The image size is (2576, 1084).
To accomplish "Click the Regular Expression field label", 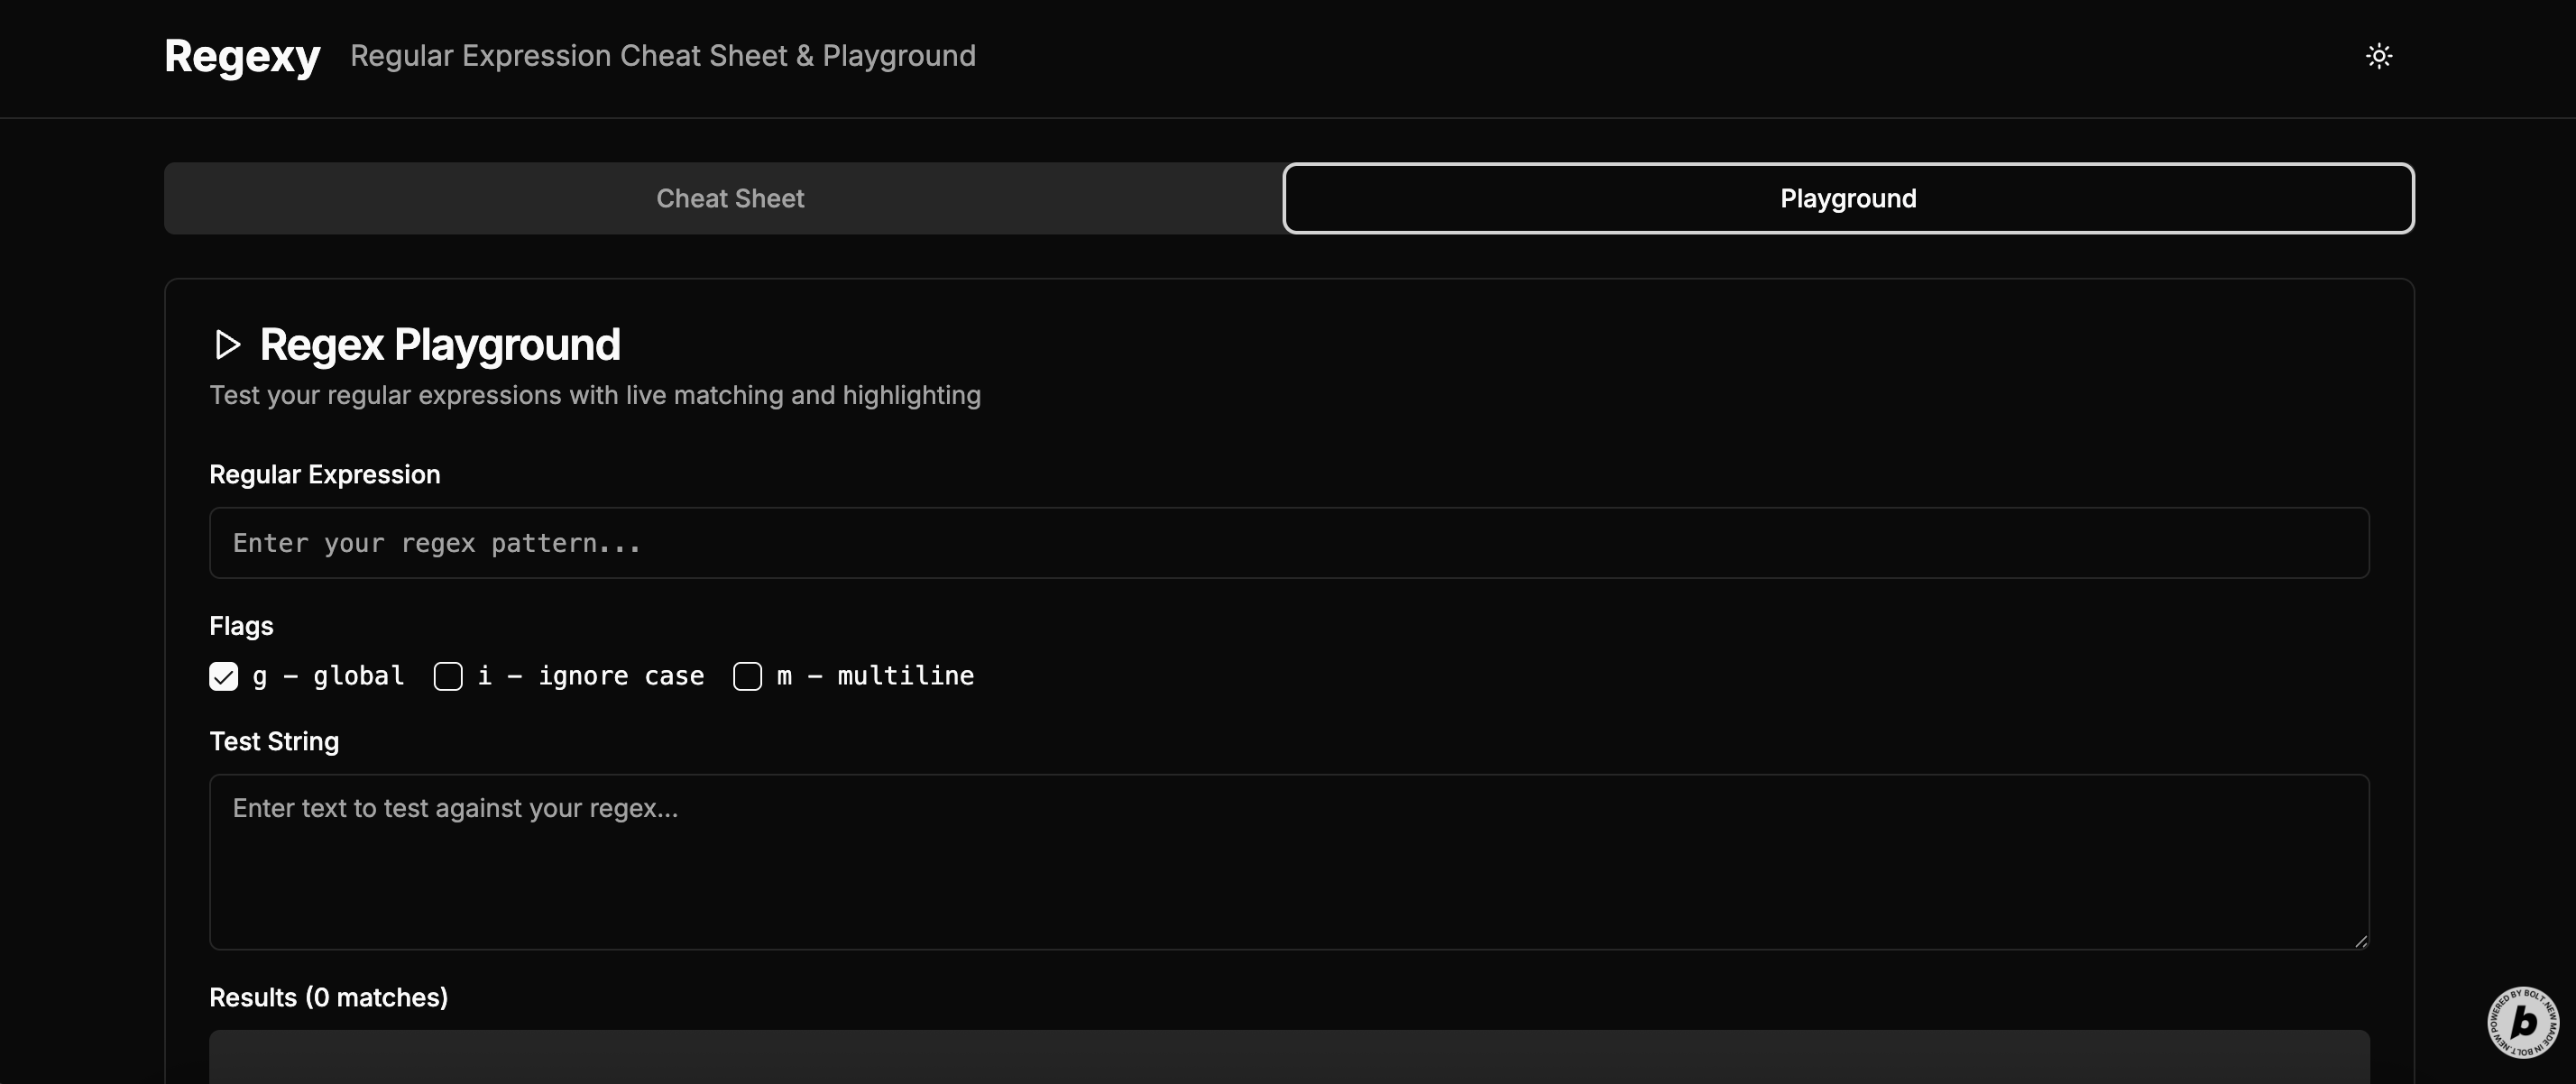I will click(x=324, y=475).
